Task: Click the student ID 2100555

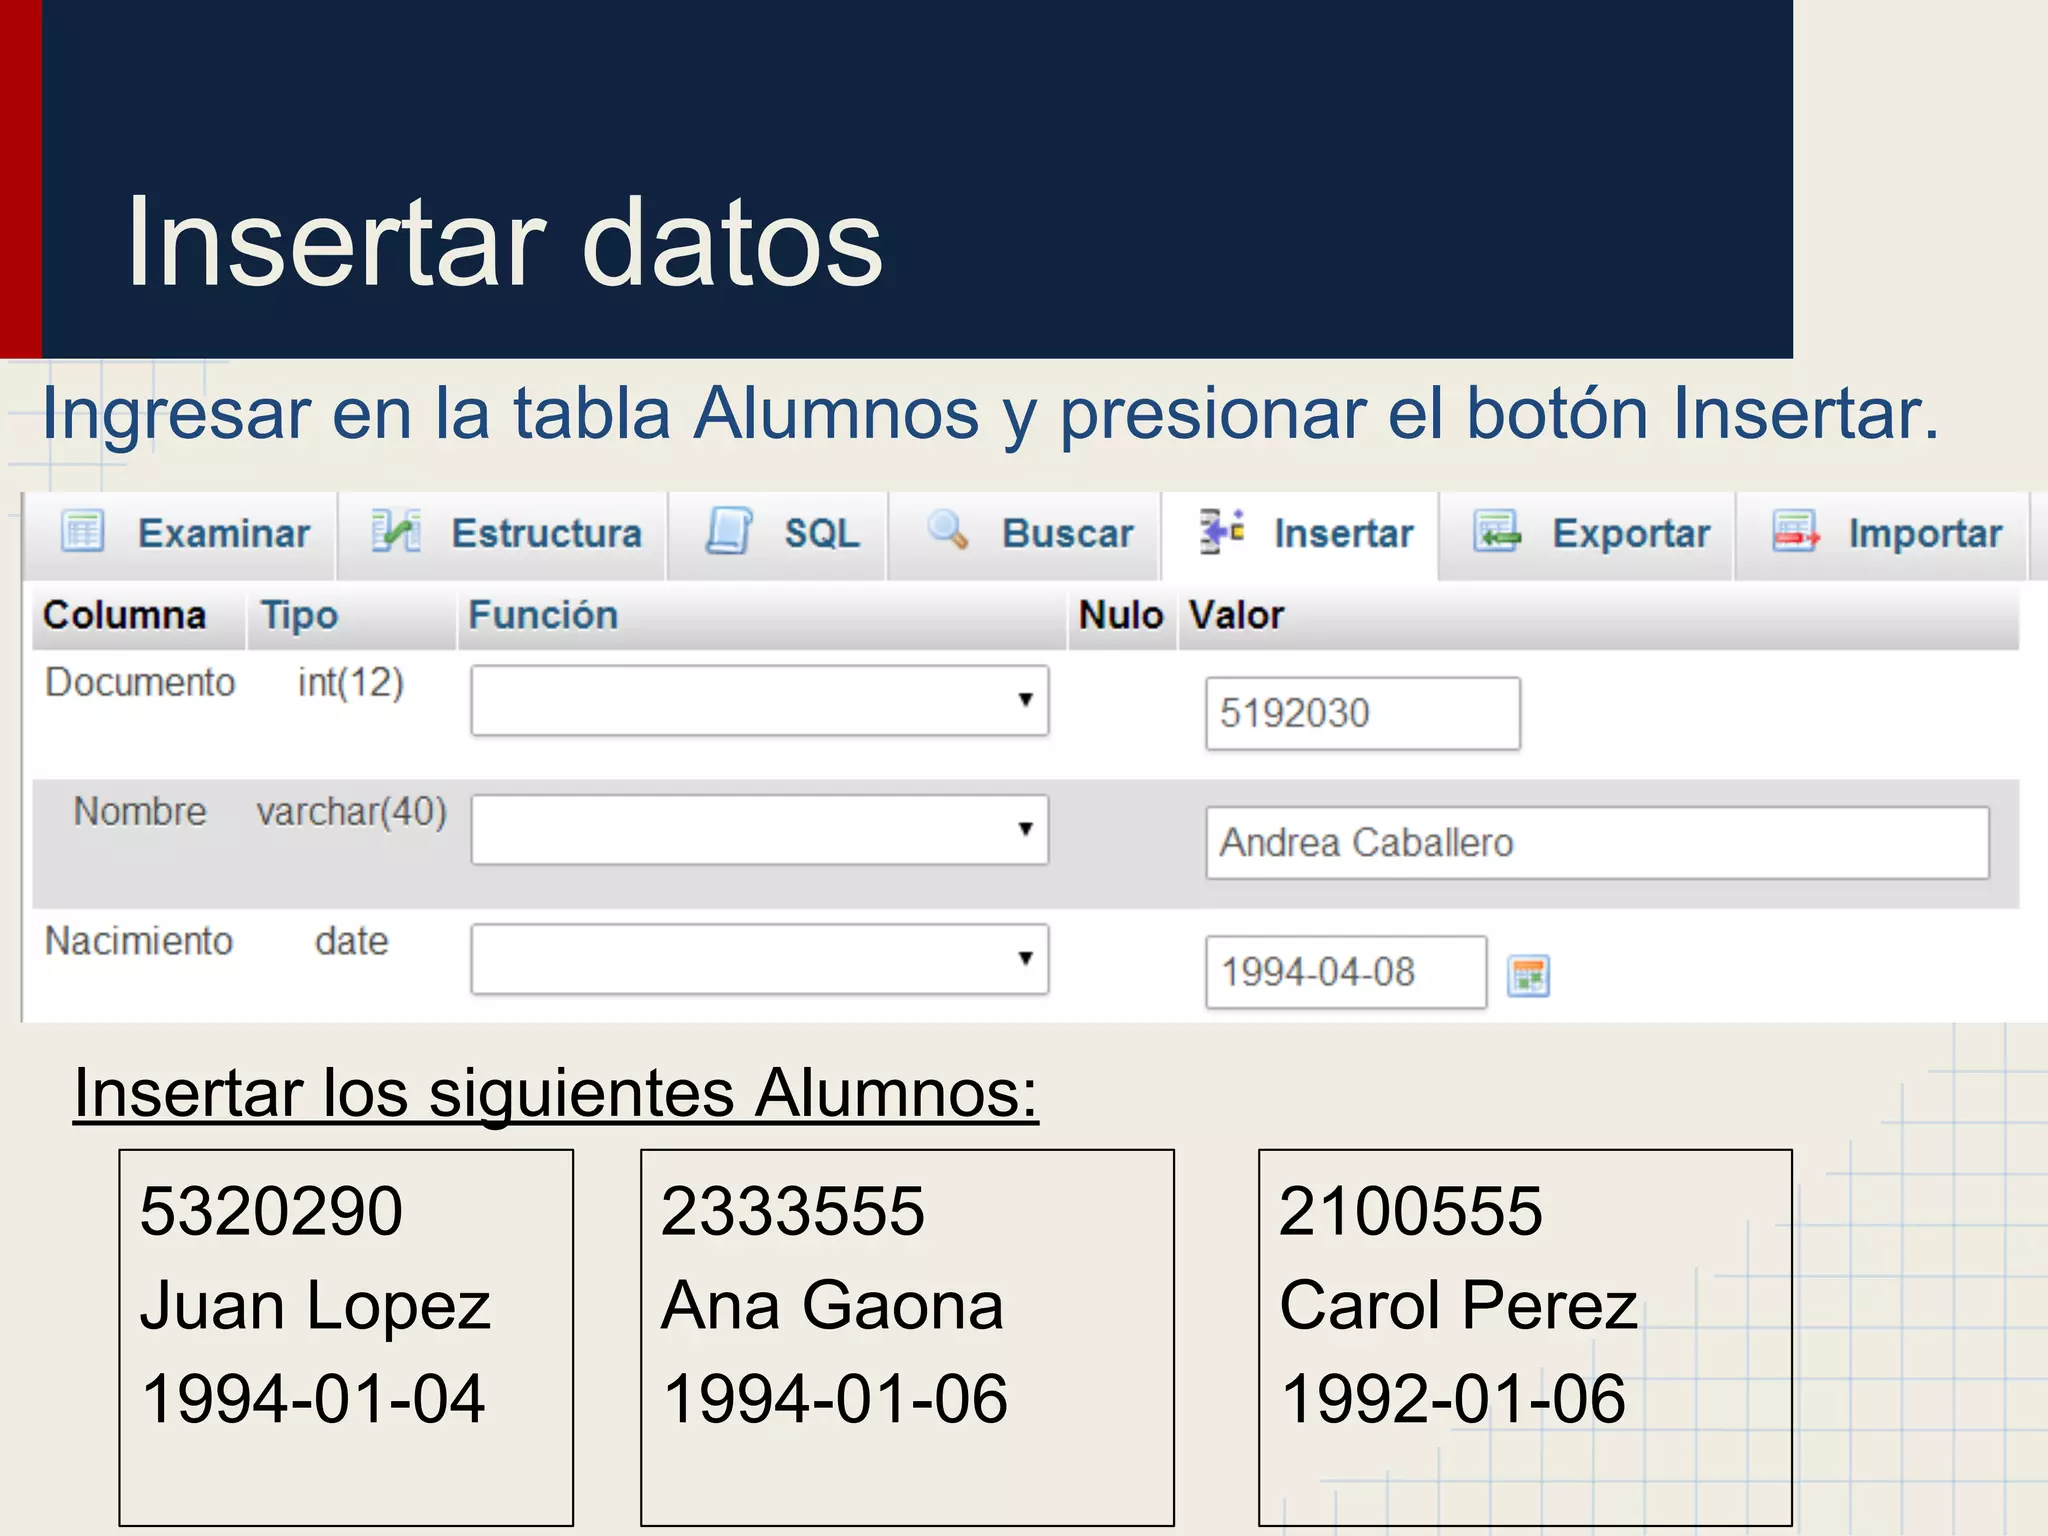Action: click(1411, 1211)
